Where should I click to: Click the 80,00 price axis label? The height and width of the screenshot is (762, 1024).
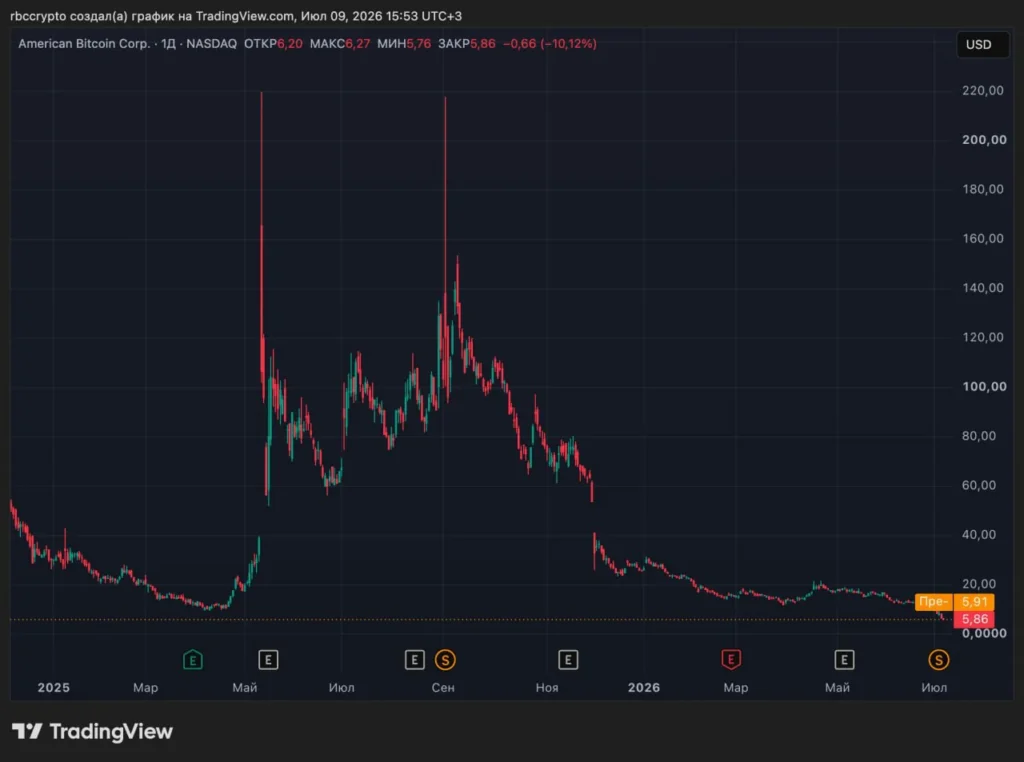pos(979,436)
